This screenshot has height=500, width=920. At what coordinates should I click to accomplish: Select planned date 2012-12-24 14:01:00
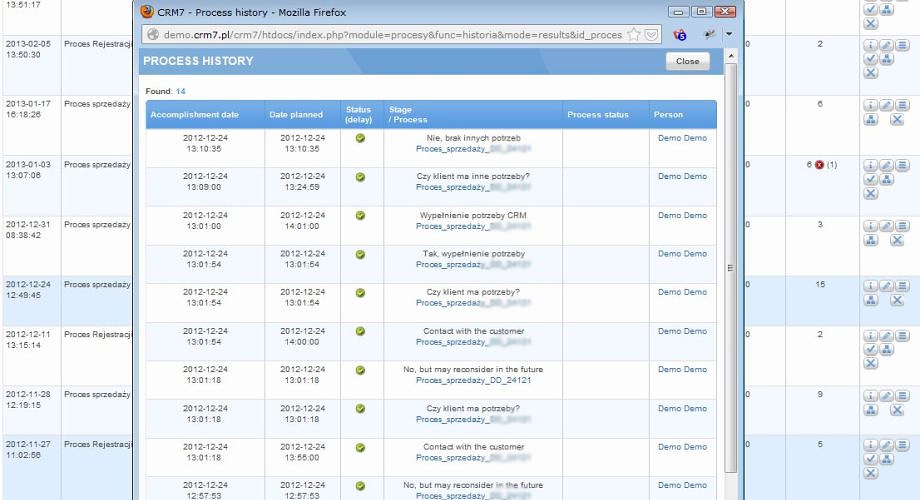pyautogui.click(x=302, y=221)
